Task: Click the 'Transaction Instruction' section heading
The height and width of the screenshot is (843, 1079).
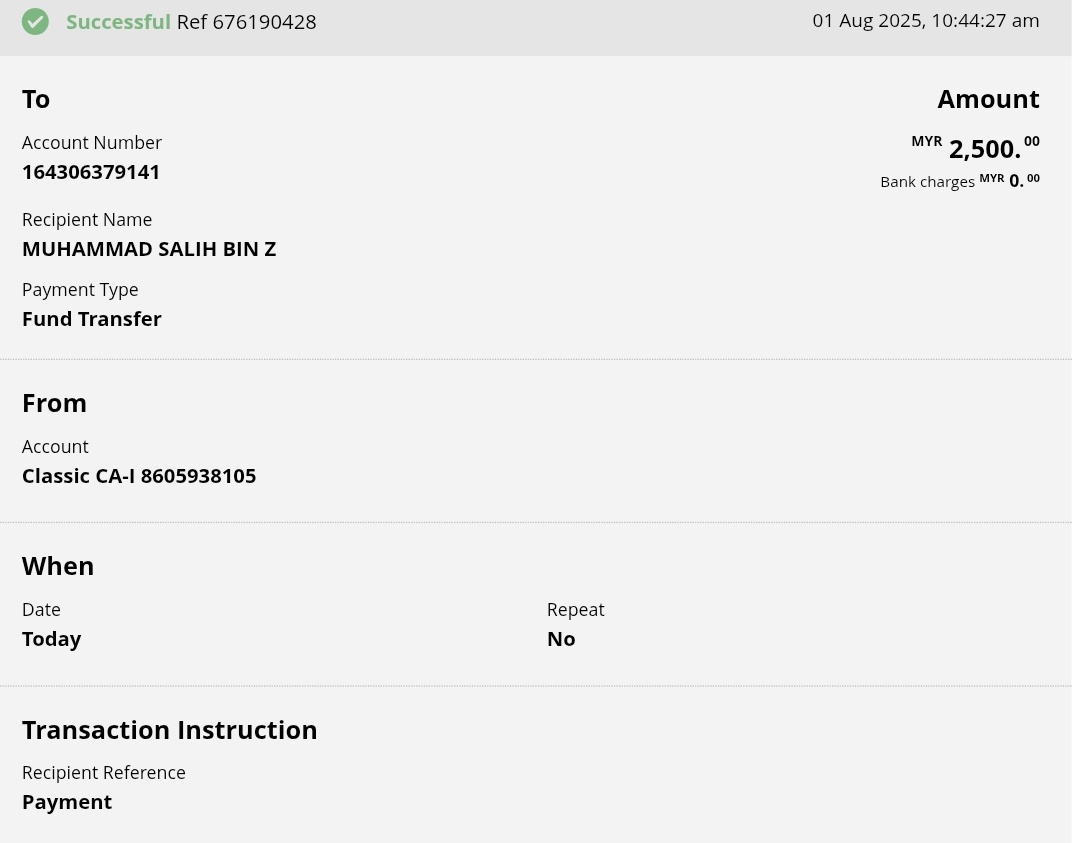Action: pyautogui.click(x=170, y=730)
